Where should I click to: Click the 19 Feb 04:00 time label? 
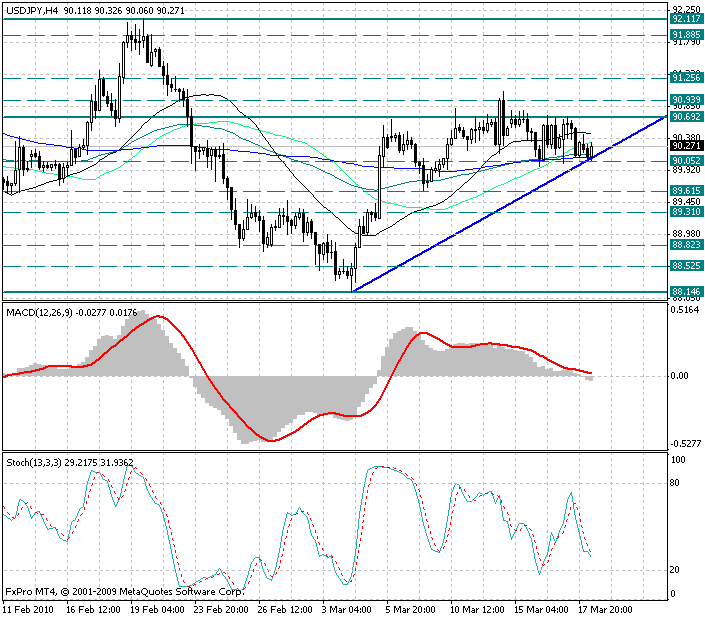point(158,610)
